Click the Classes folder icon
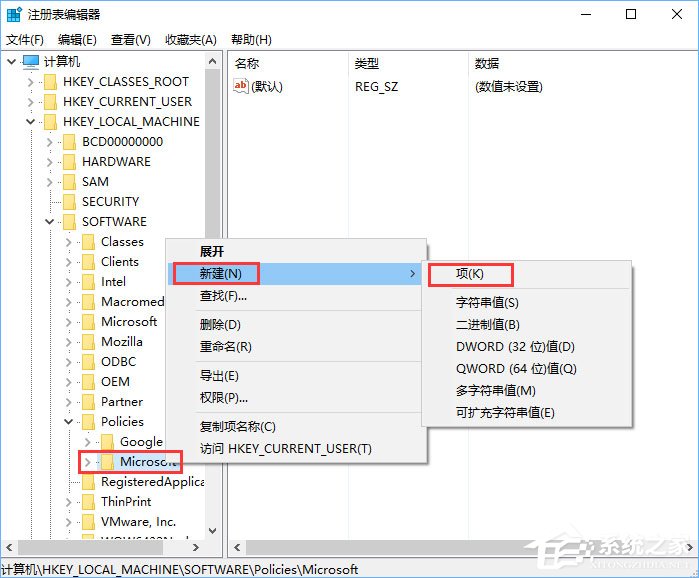The image size is (699, 578). point(89,242)
